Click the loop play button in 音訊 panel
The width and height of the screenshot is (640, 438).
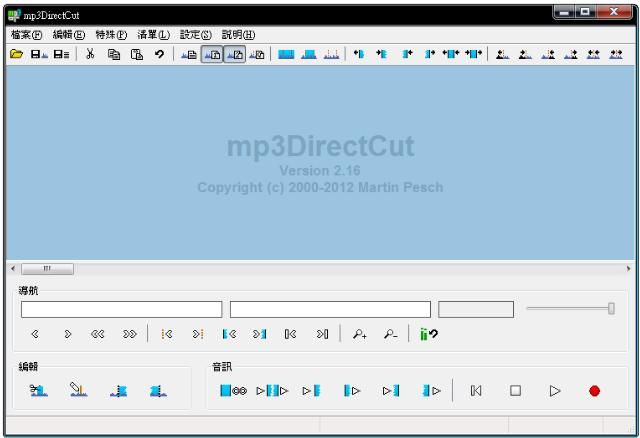233,391
